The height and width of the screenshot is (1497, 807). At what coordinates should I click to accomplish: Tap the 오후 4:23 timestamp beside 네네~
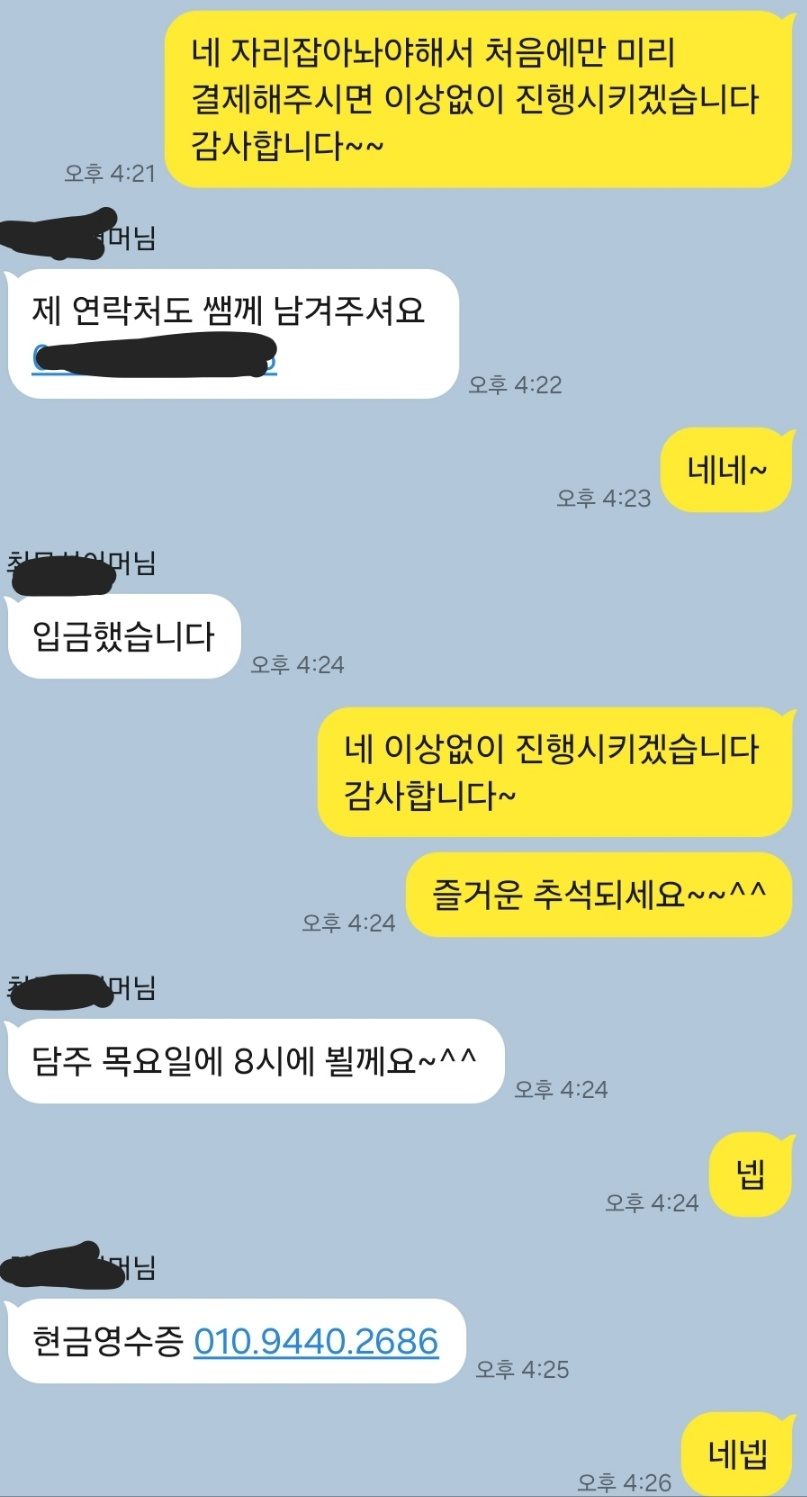tap(604, 498)
